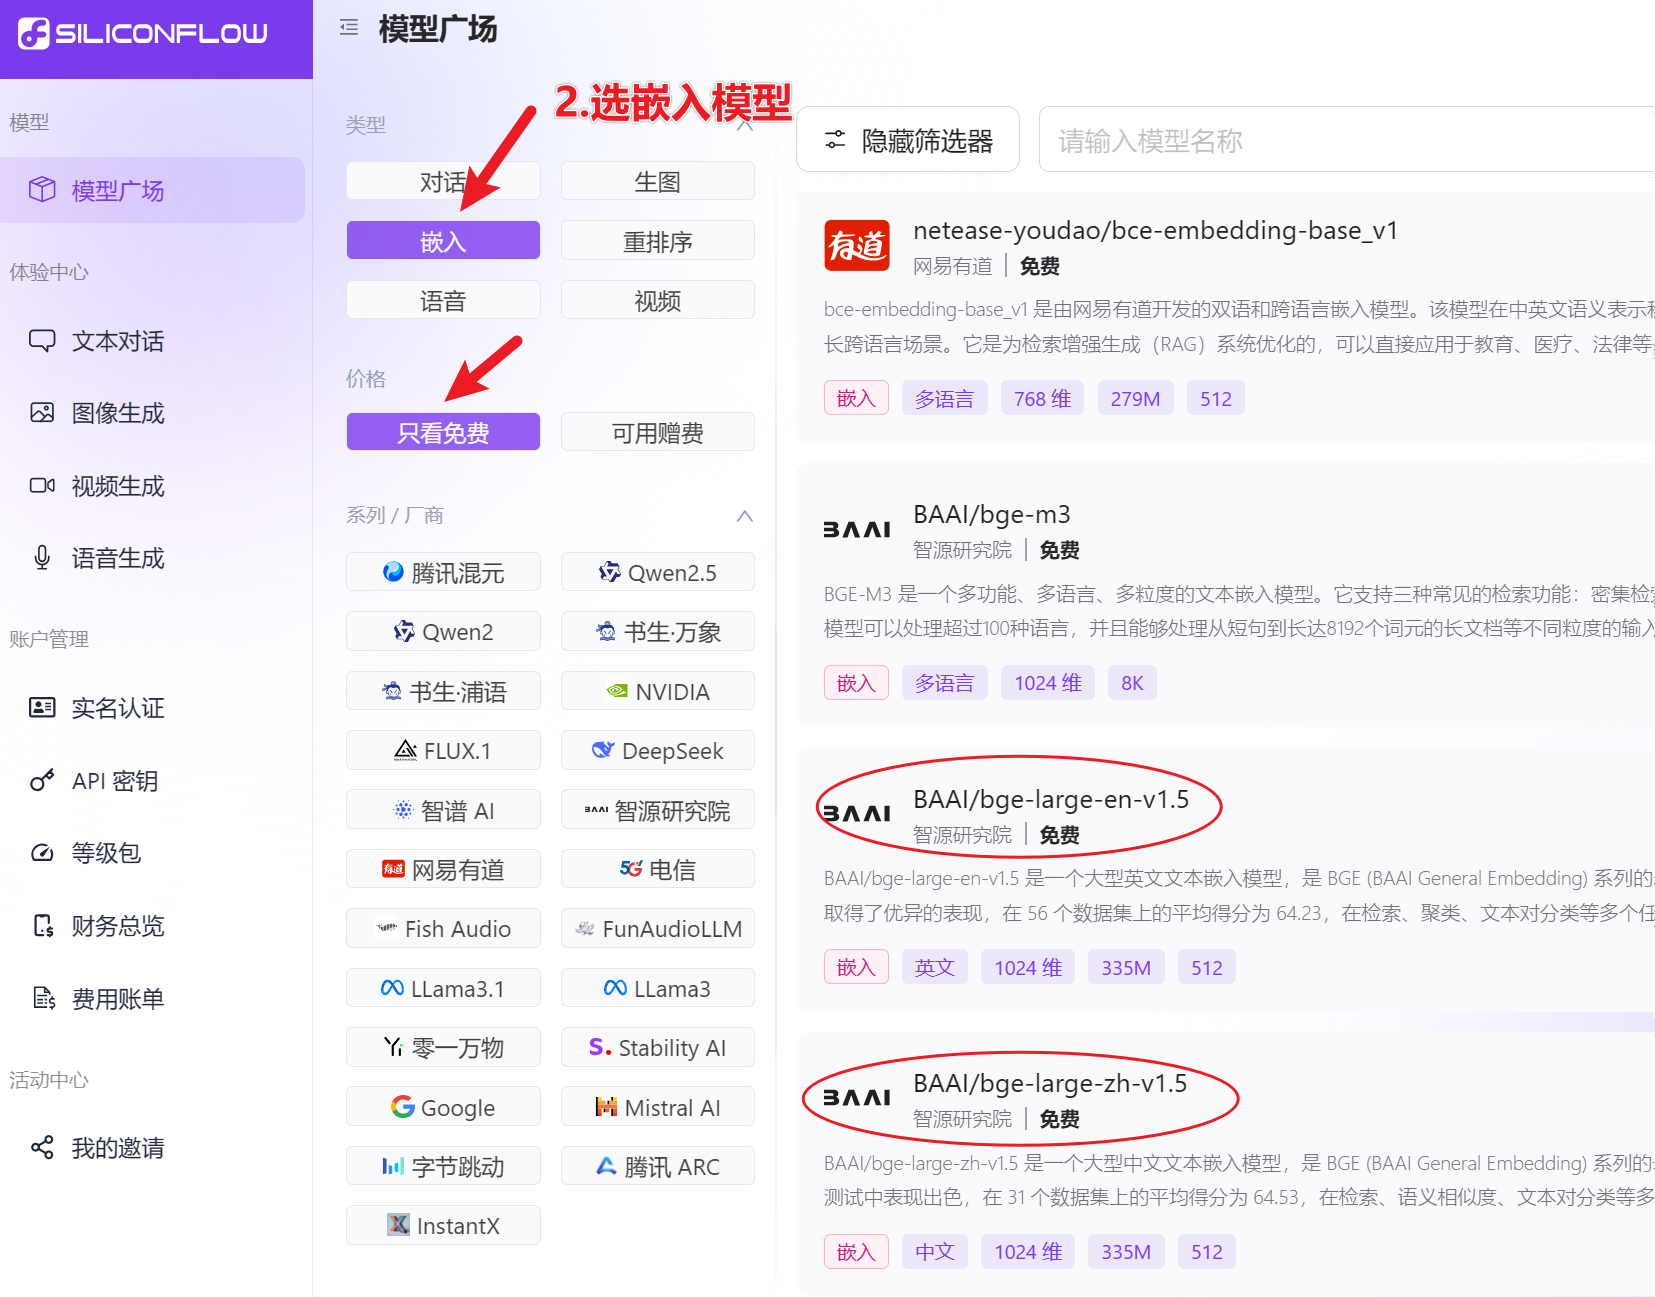The image size is (1655, 1297).
Task: Select the 重排序 type filter
Action: pos(657,241)
